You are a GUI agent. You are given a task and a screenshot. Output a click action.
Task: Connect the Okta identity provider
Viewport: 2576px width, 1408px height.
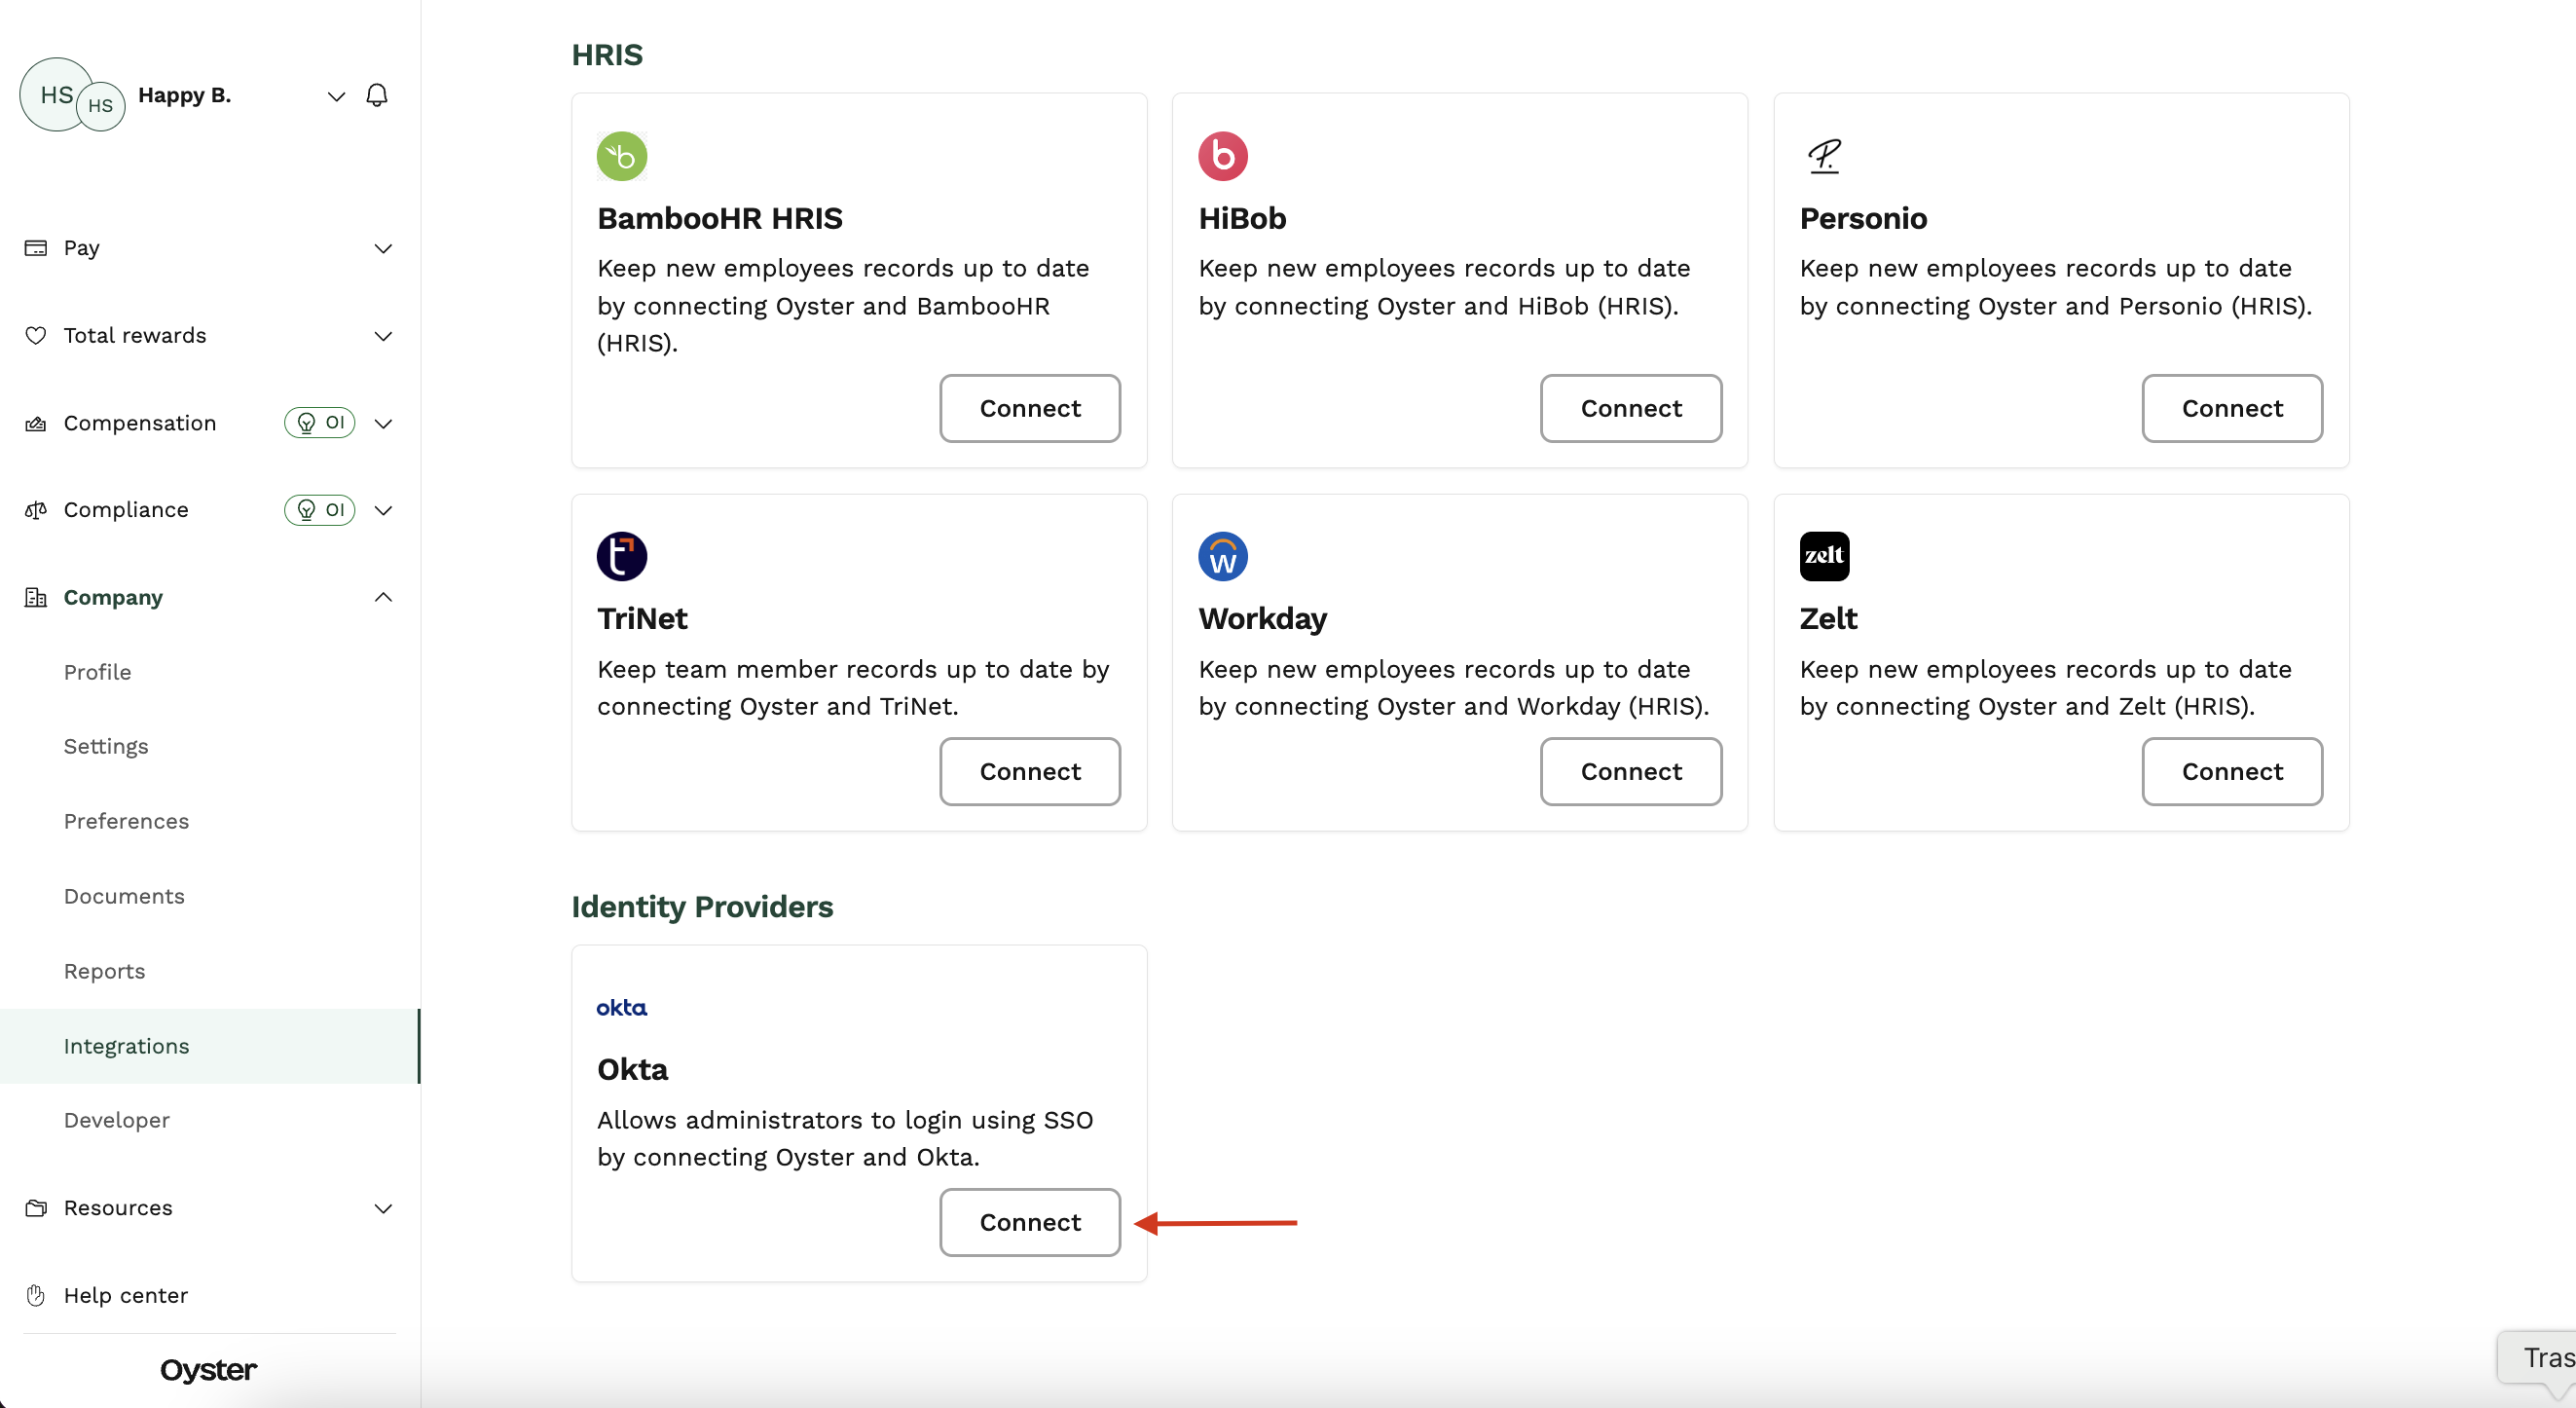(x=1030, y=1222)
